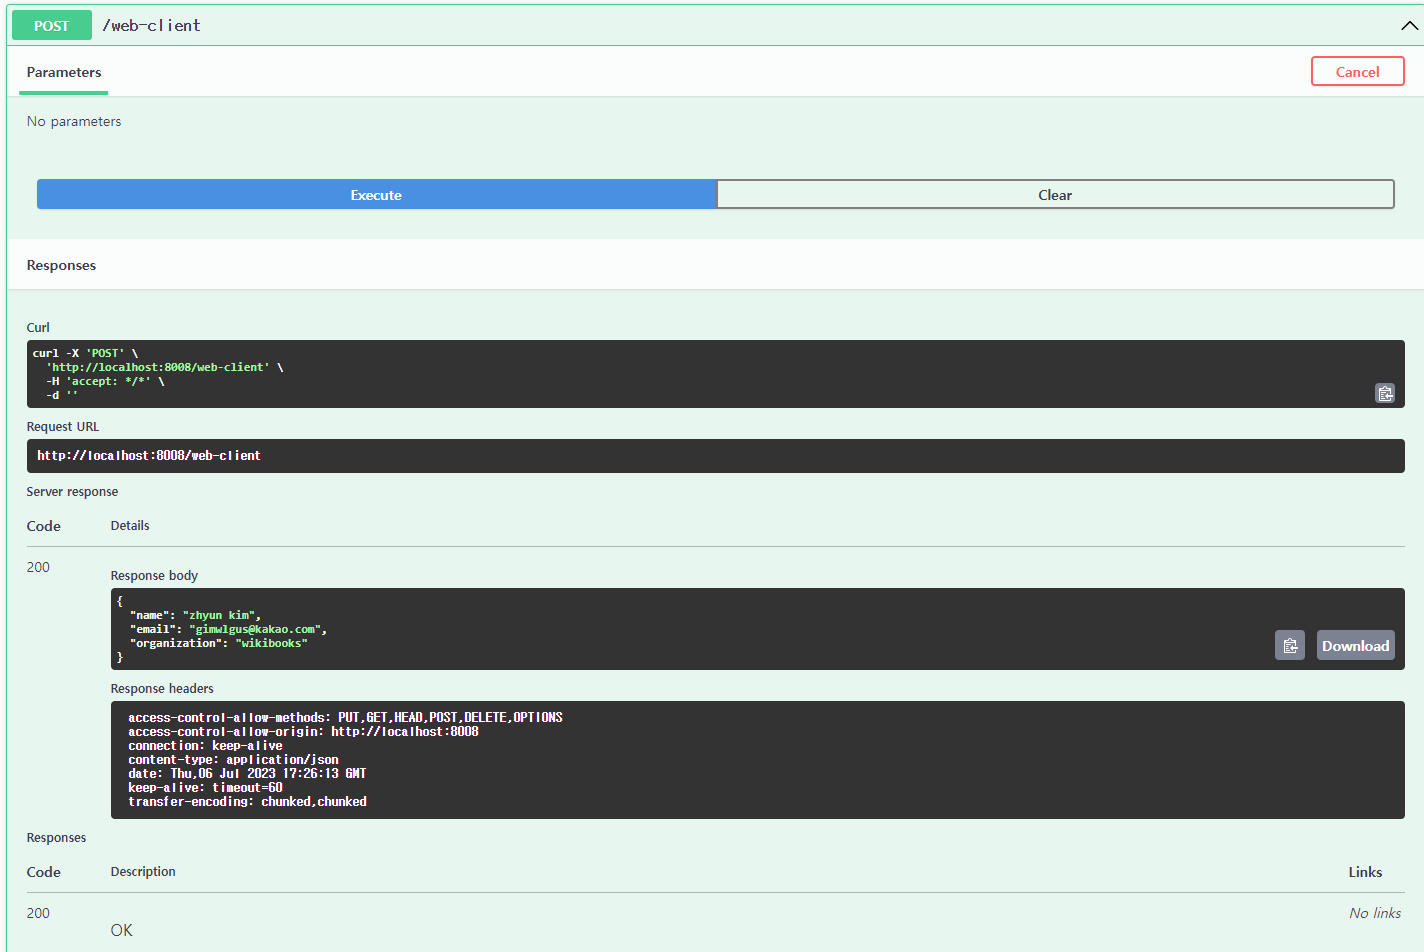This screenshot has height=952, width=1424.
Task: Click the access-control-allow-origin header line
Action: 303,731
